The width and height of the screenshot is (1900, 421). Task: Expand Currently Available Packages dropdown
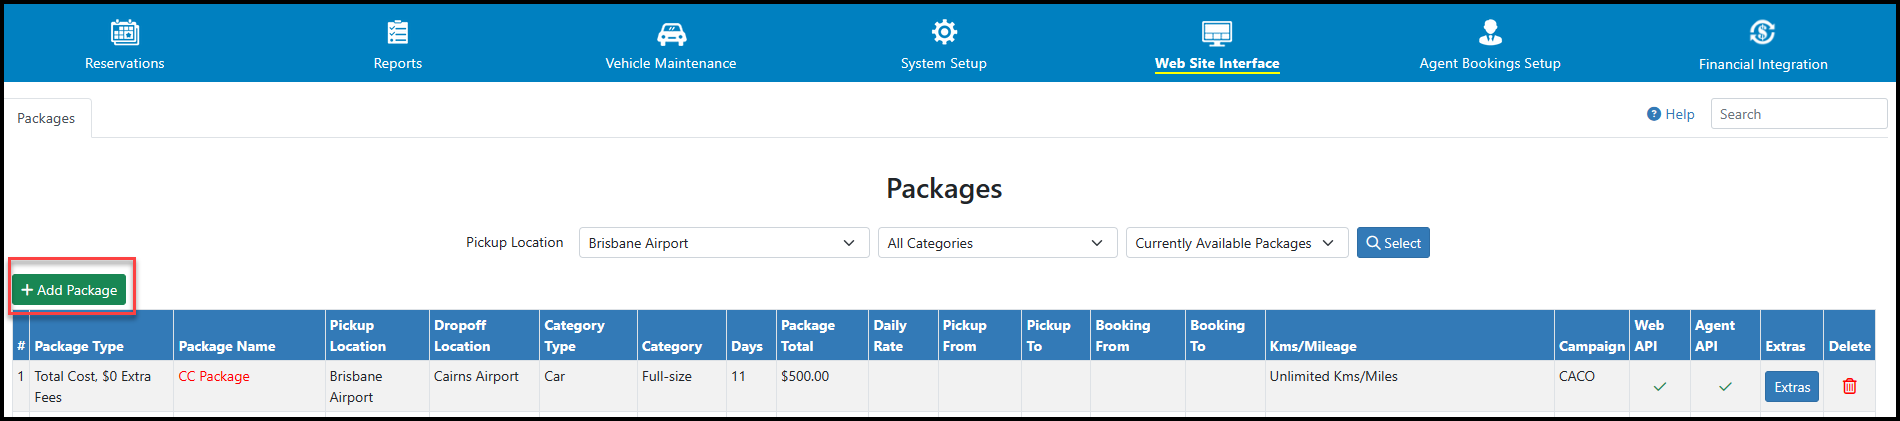click(x=1237, y=243)
